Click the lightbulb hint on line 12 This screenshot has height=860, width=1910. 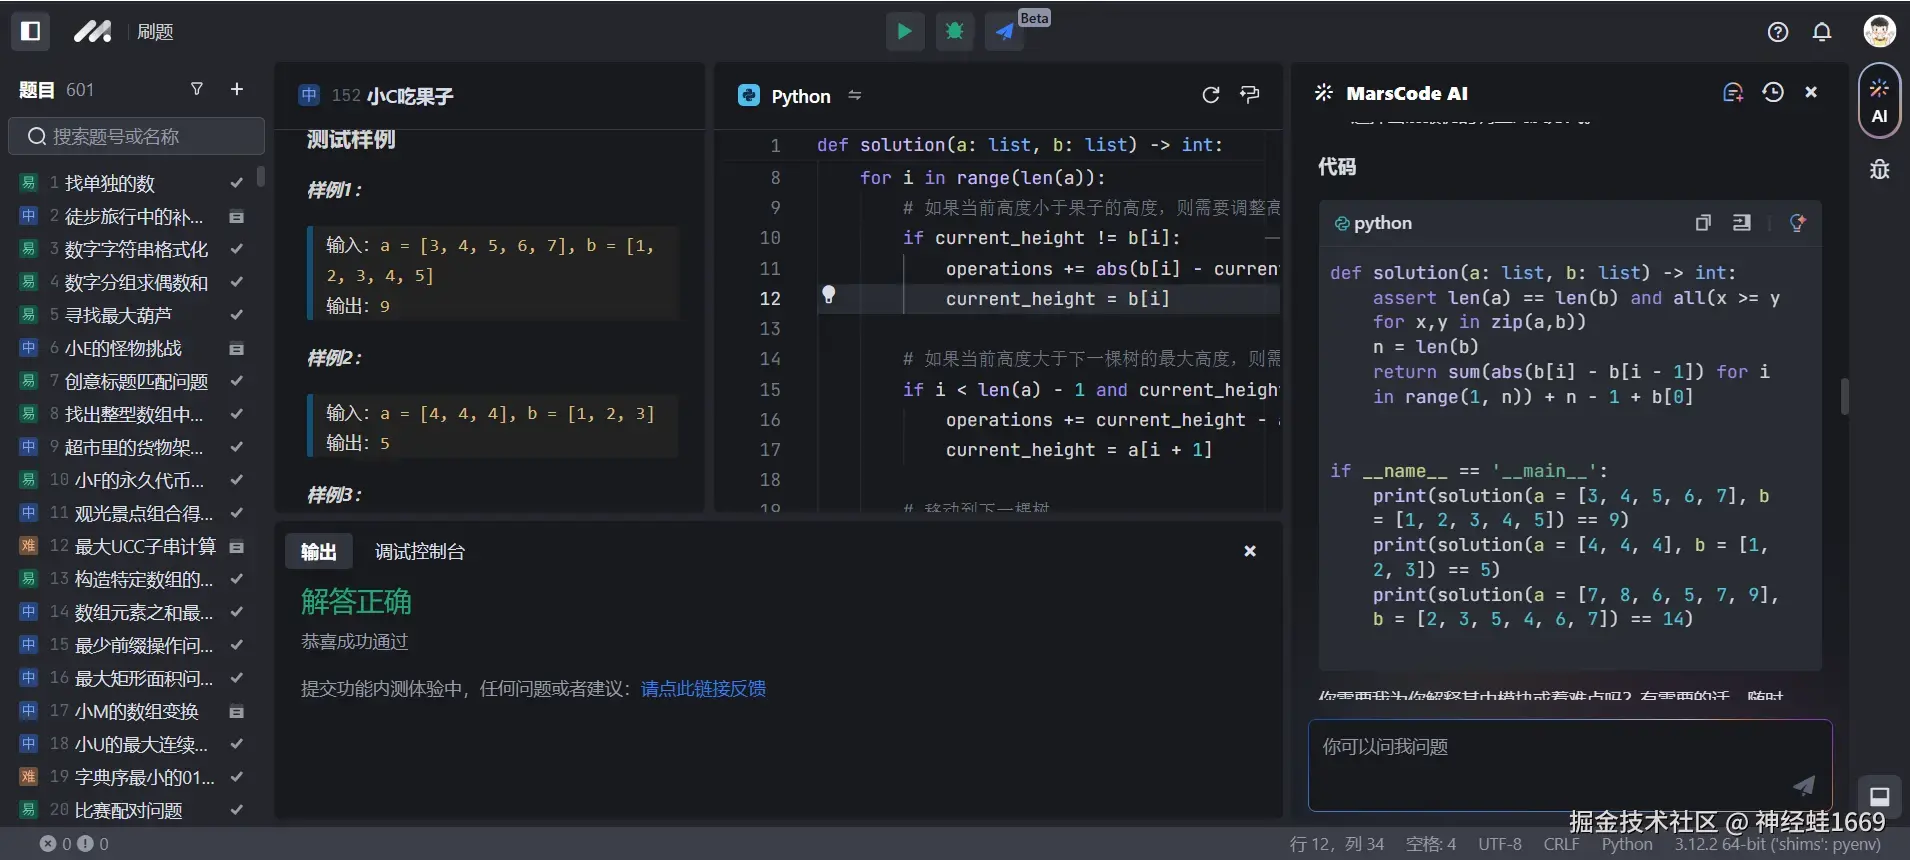coord(828,295)
